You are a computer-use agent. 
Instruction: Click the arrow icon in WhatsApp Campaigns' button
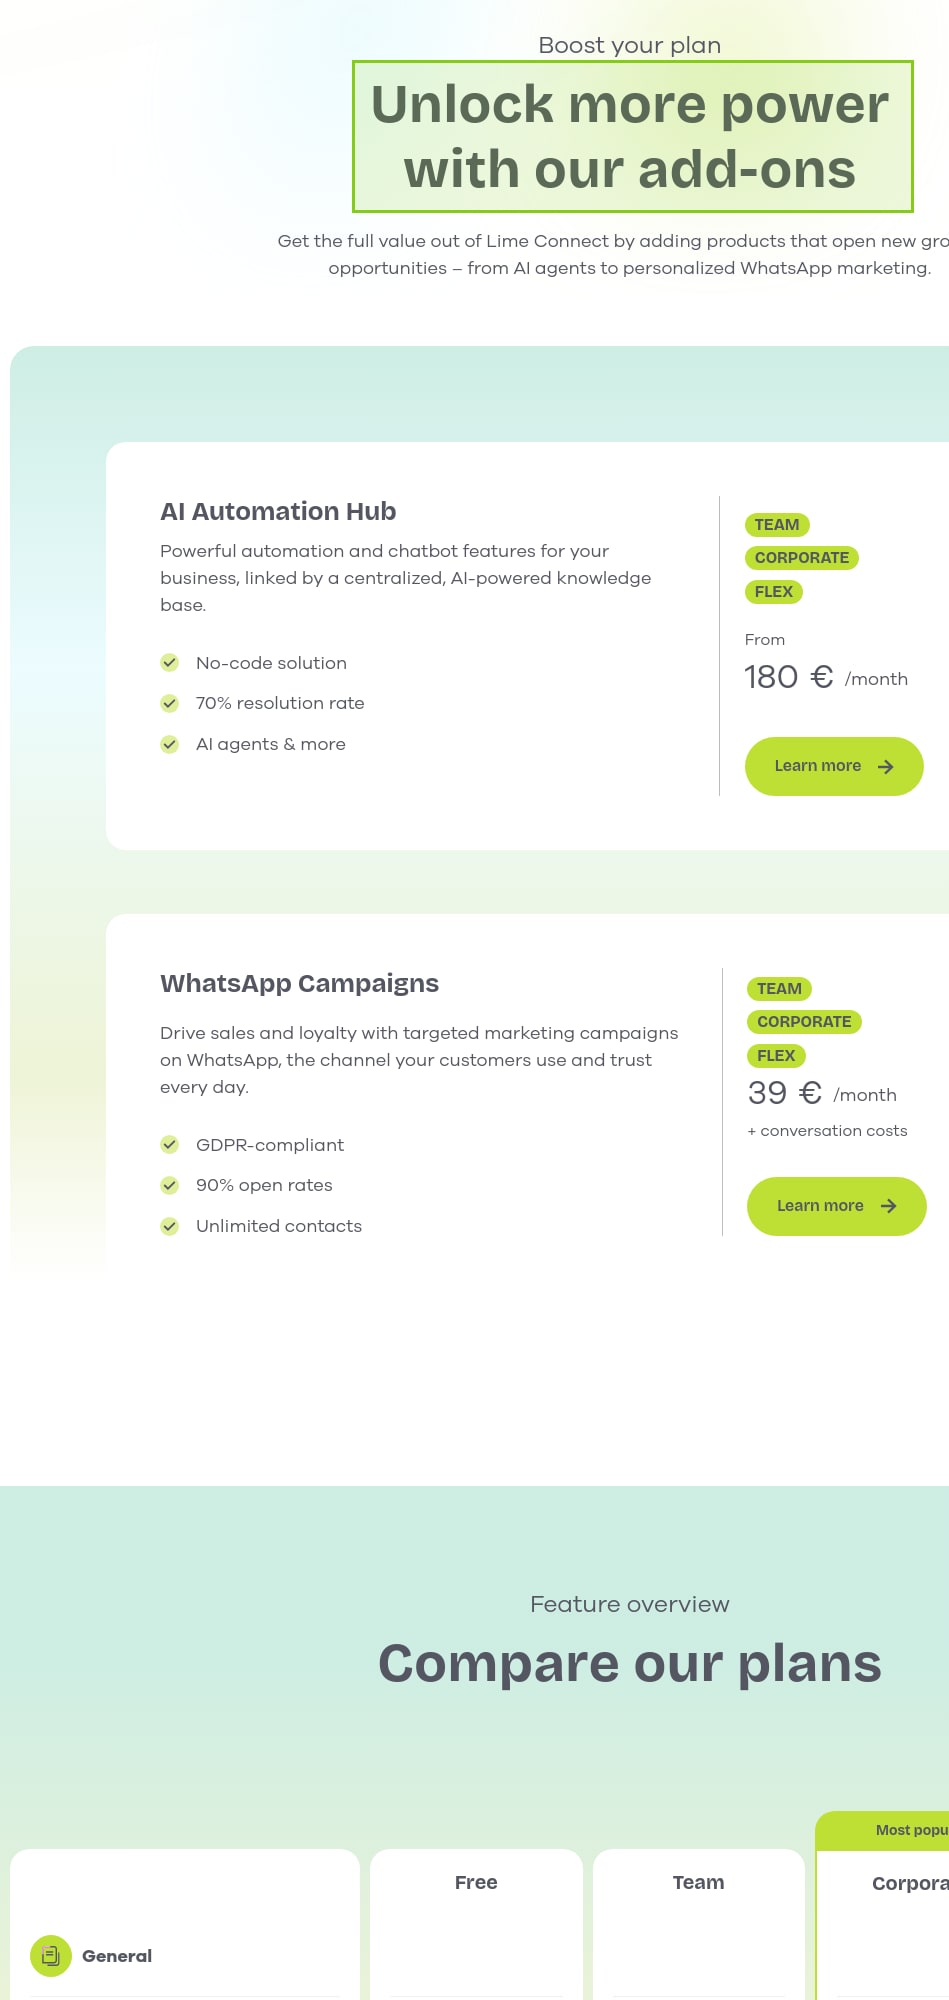(888, 1206)
